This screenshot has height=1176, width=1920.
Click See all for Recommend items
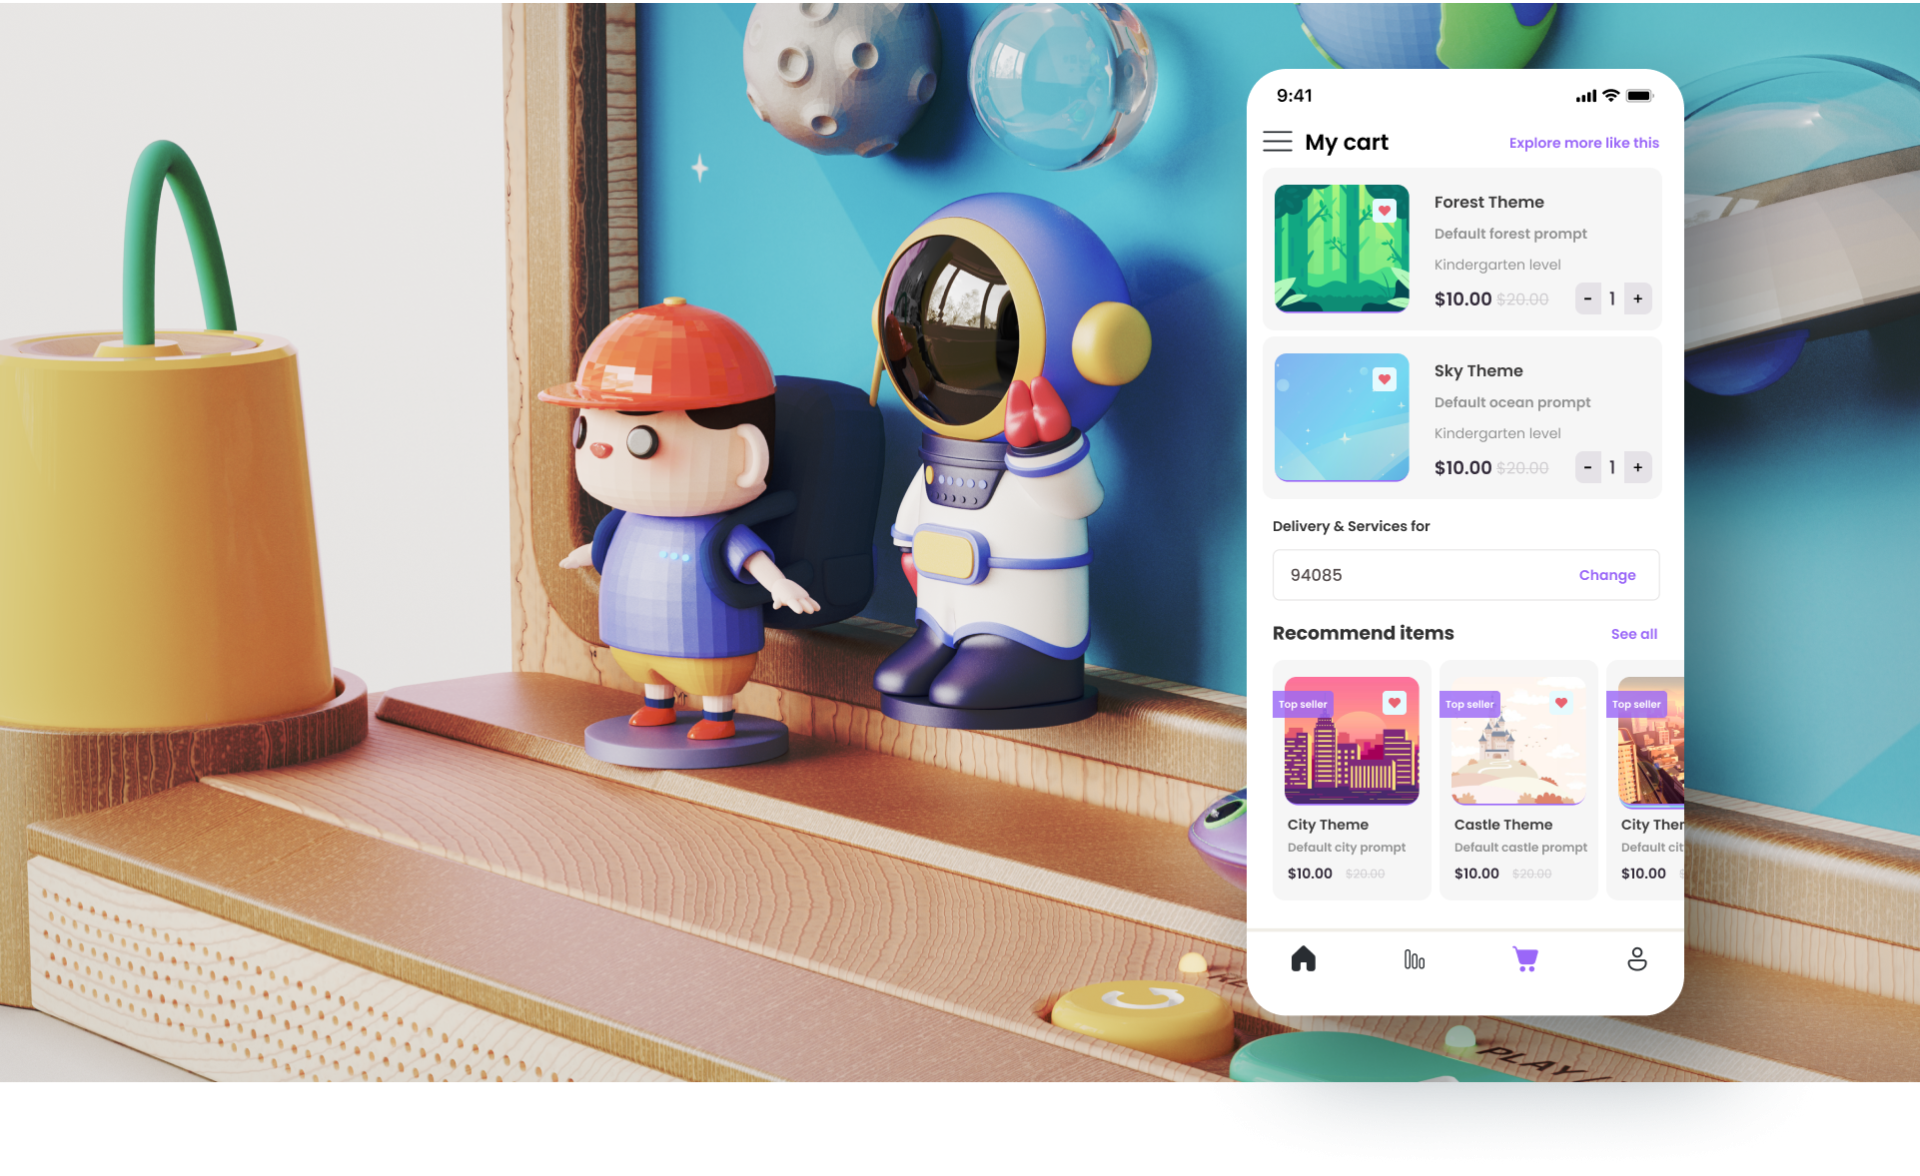pos(1634,634)
